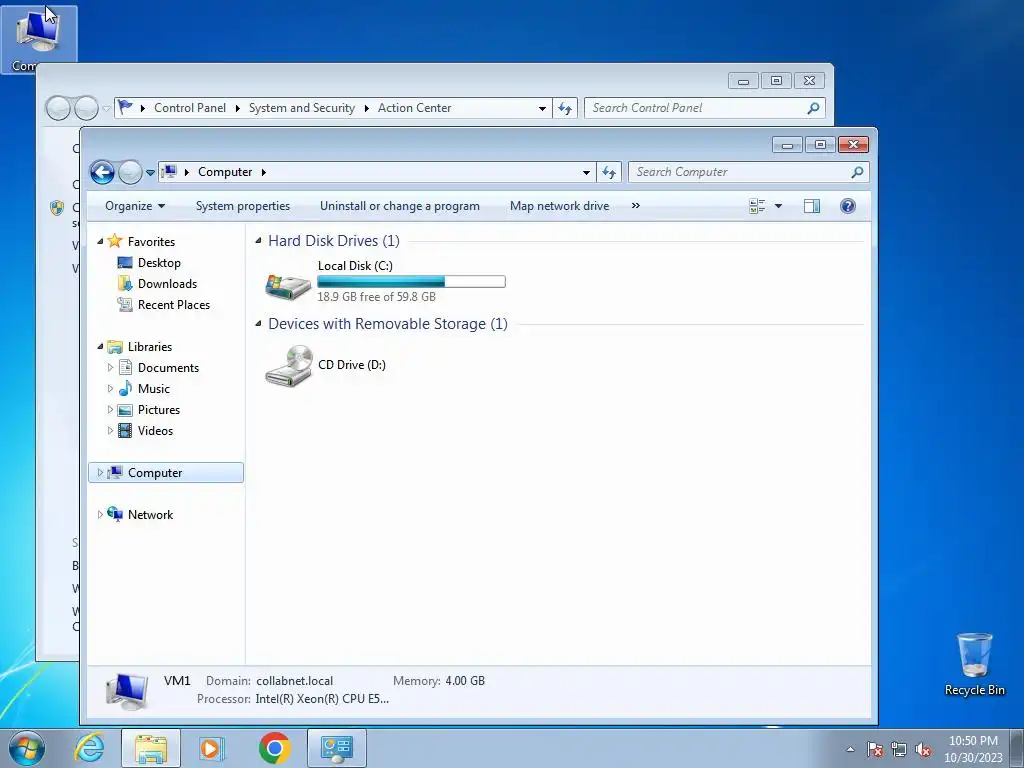Screen dimensions: 1024x768
Task: Open the Start menu
Action: tap(27, 748)
